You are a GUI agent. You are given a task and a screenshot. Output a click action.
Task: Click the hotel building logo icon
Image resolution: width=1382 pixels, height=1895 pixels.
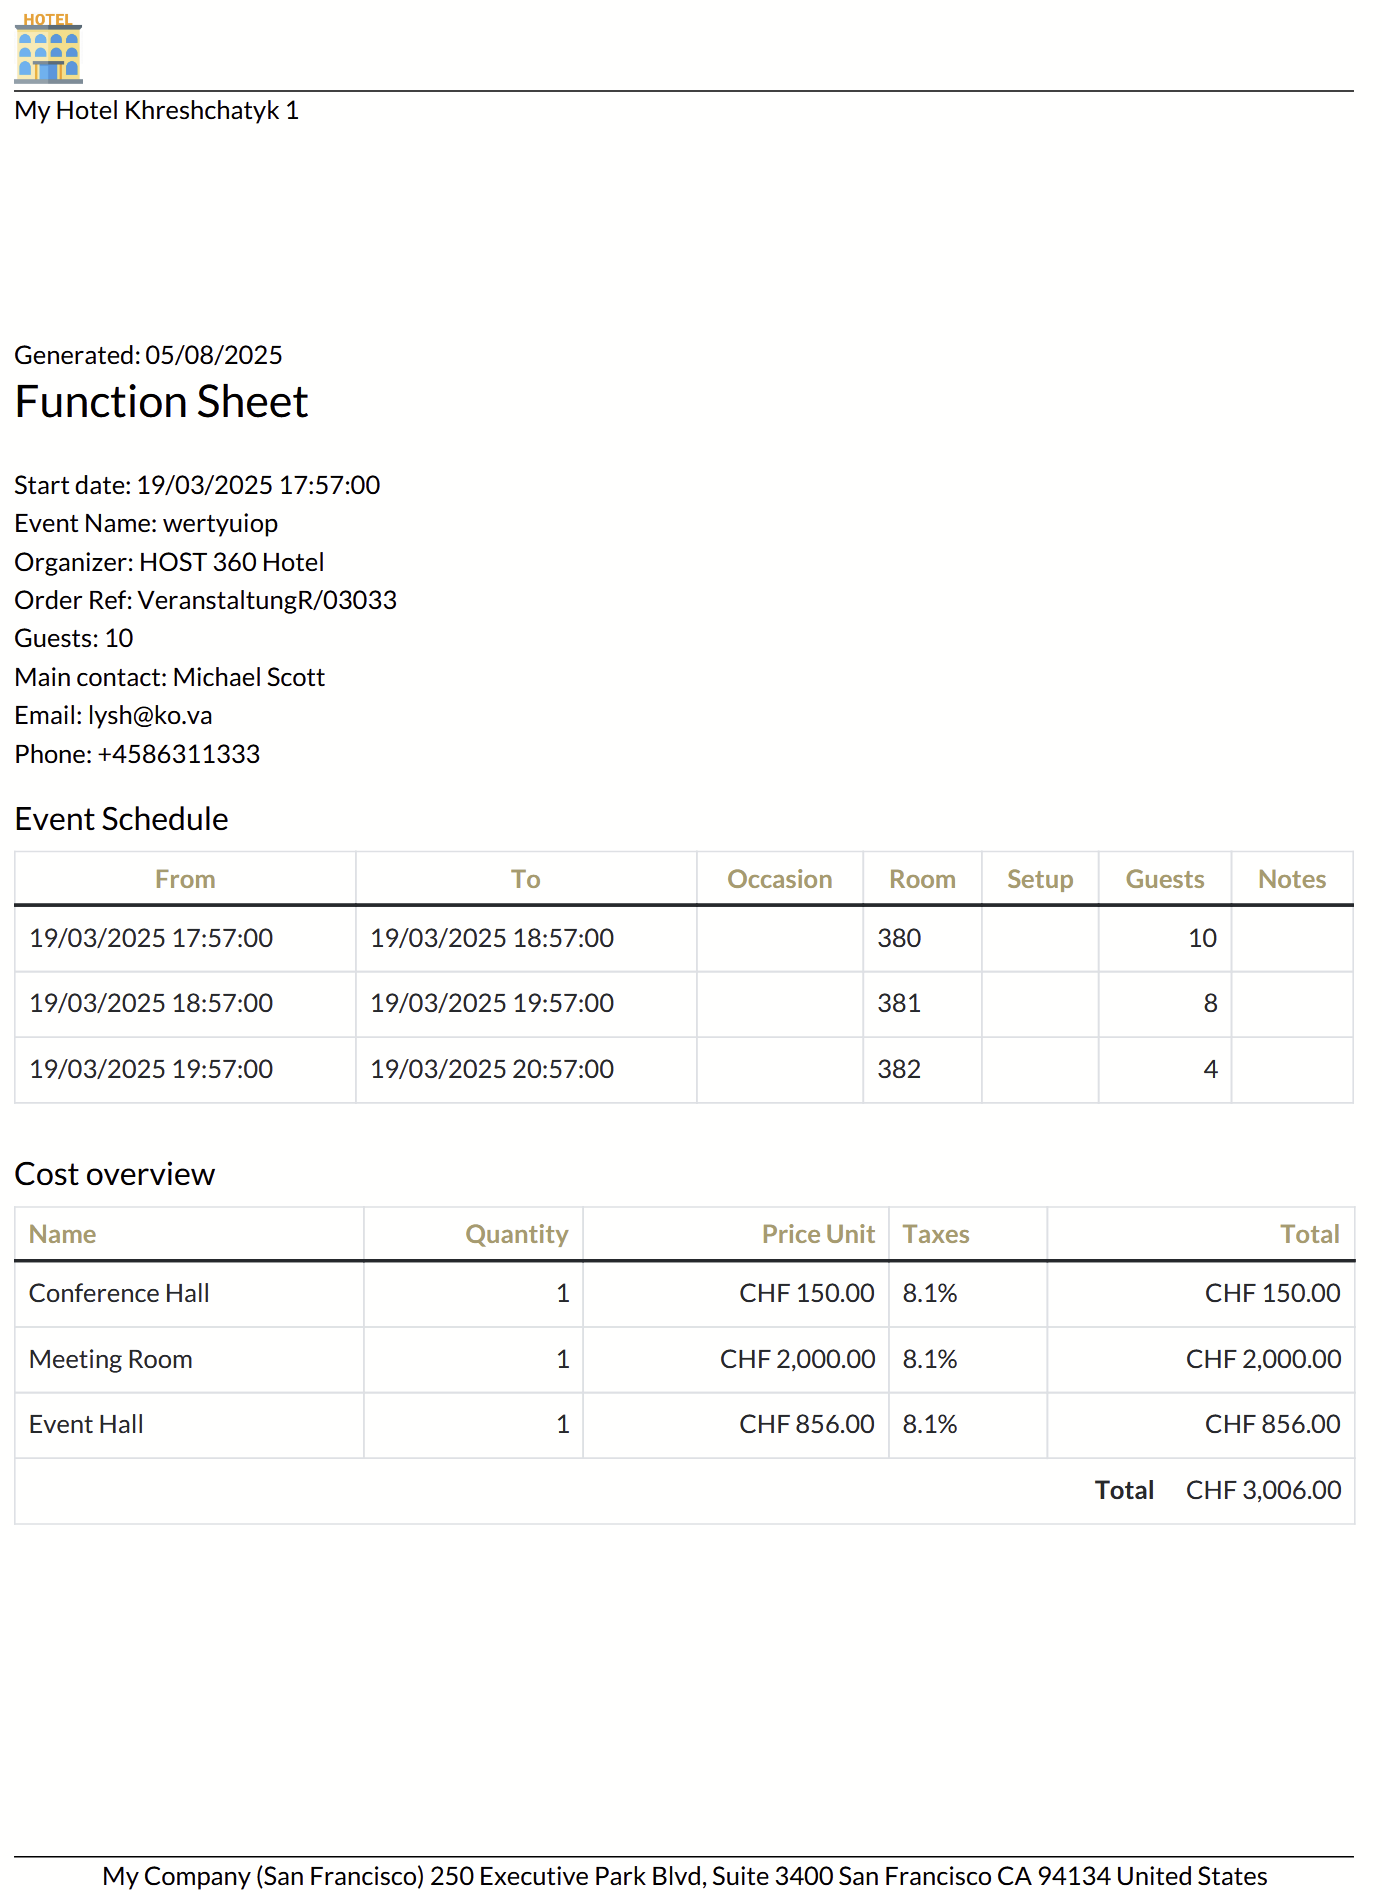tap(48, 48)
